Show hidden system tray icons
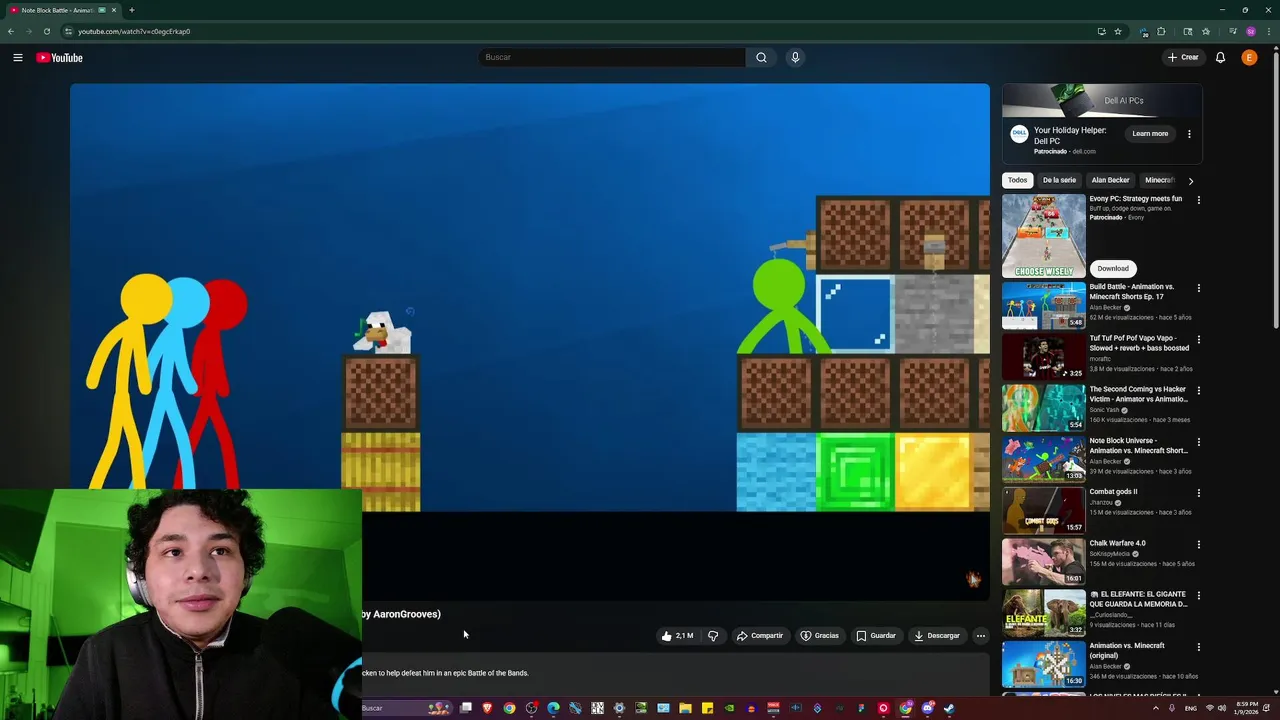This screenshot has width=1280, height=720. (1156, 708)
